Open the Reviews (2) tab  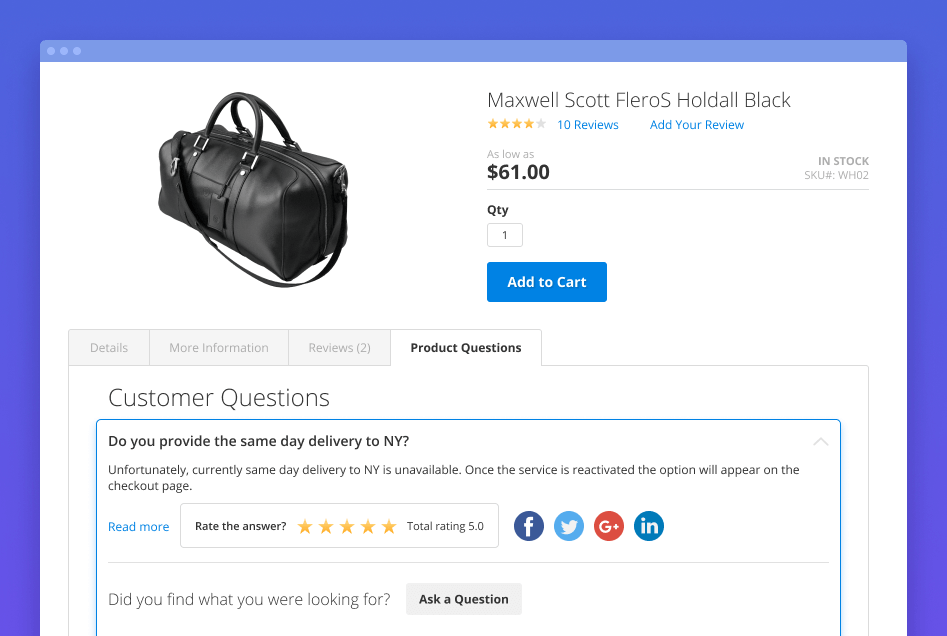[339, 347]
